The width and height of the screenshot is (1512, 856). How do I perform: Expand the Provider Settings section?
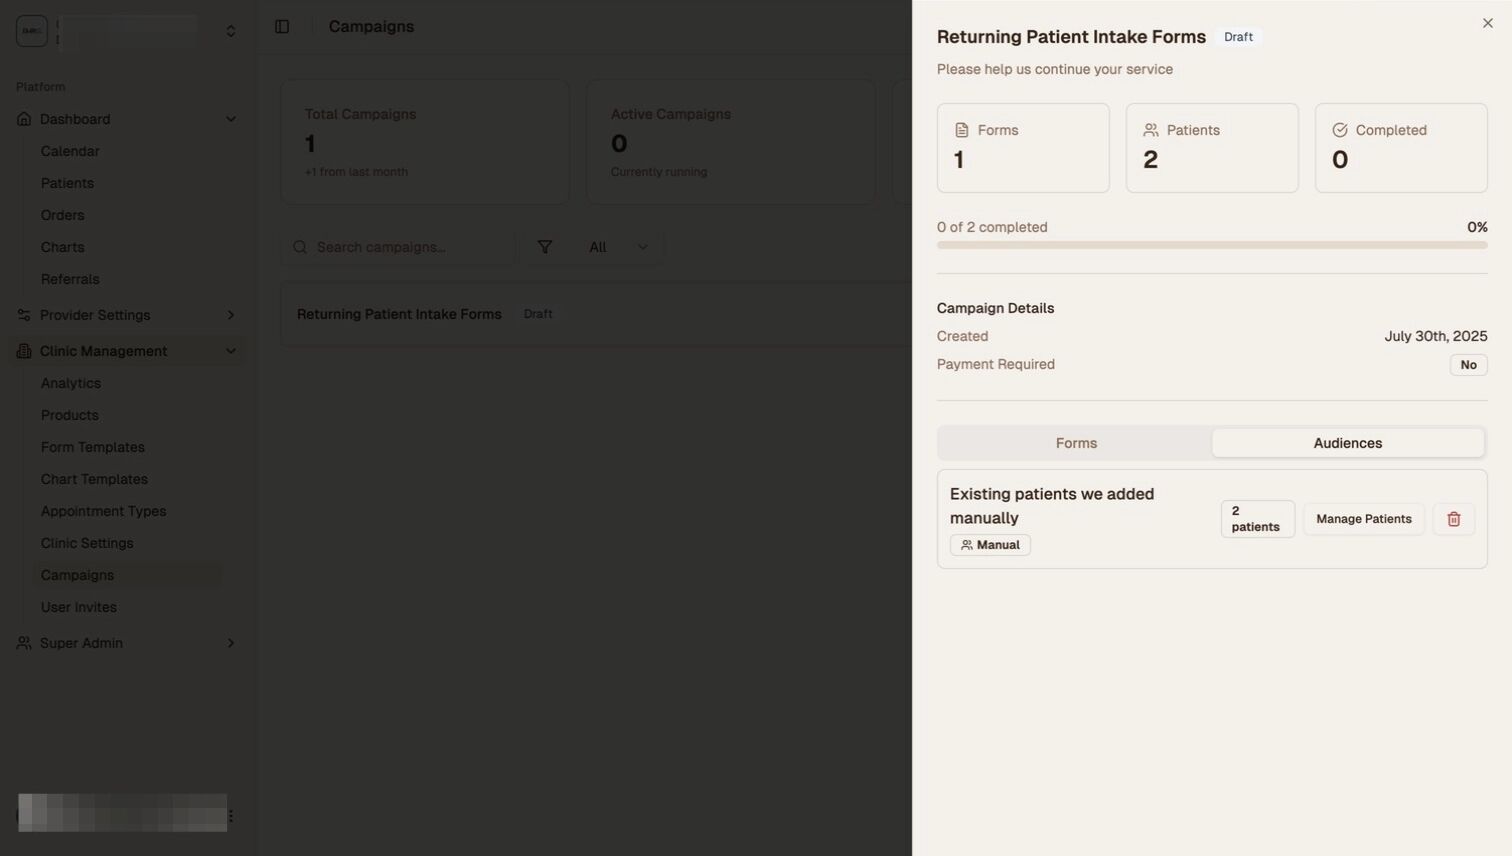[231, 315]
